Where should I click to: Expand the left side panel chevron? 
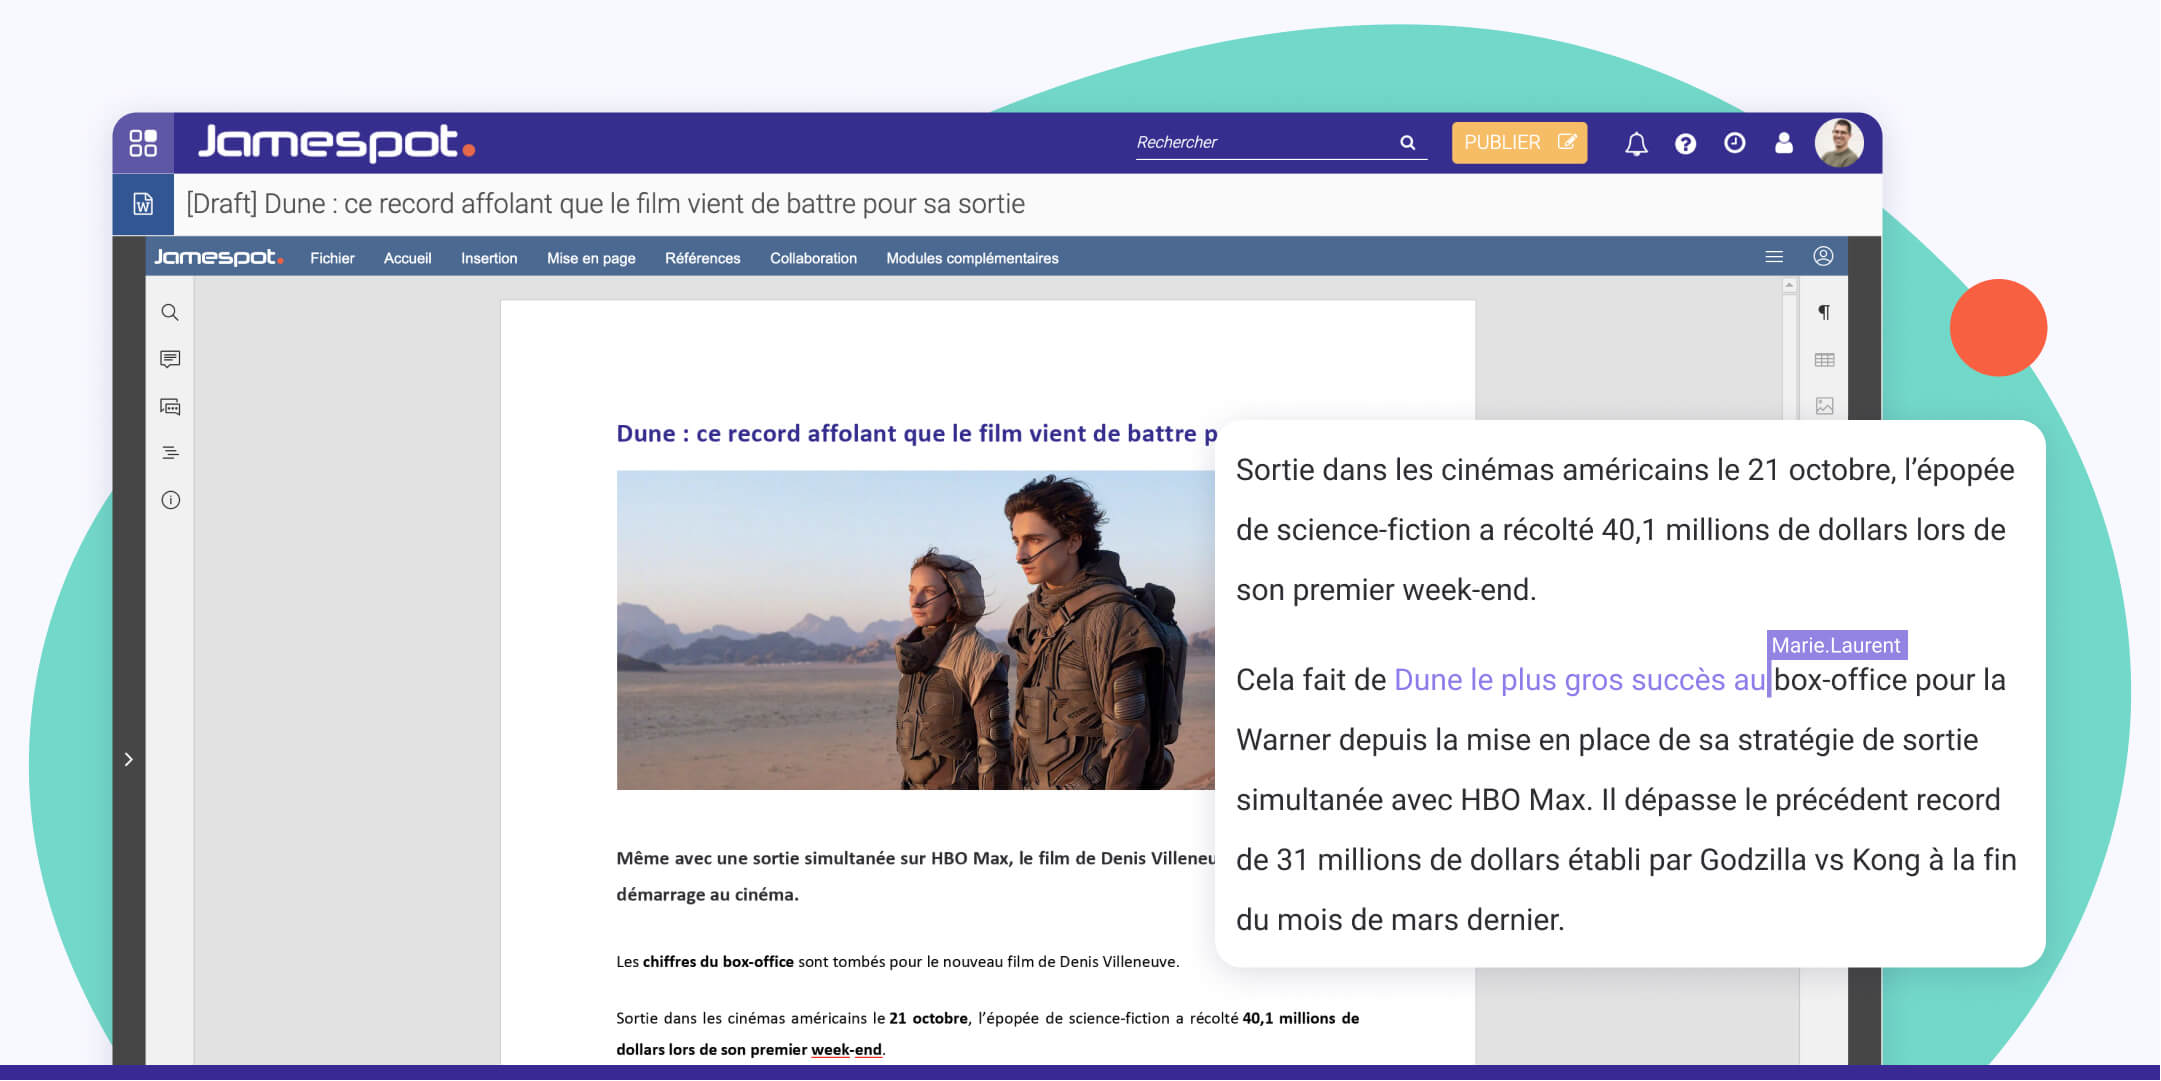tap(128, 760)
